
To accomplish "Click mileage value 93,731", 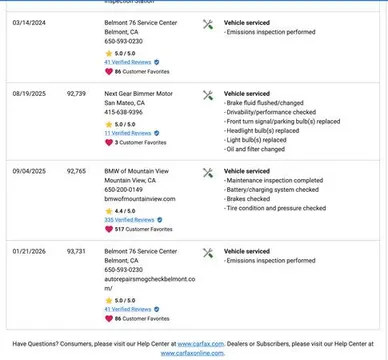I will [76, 251].
